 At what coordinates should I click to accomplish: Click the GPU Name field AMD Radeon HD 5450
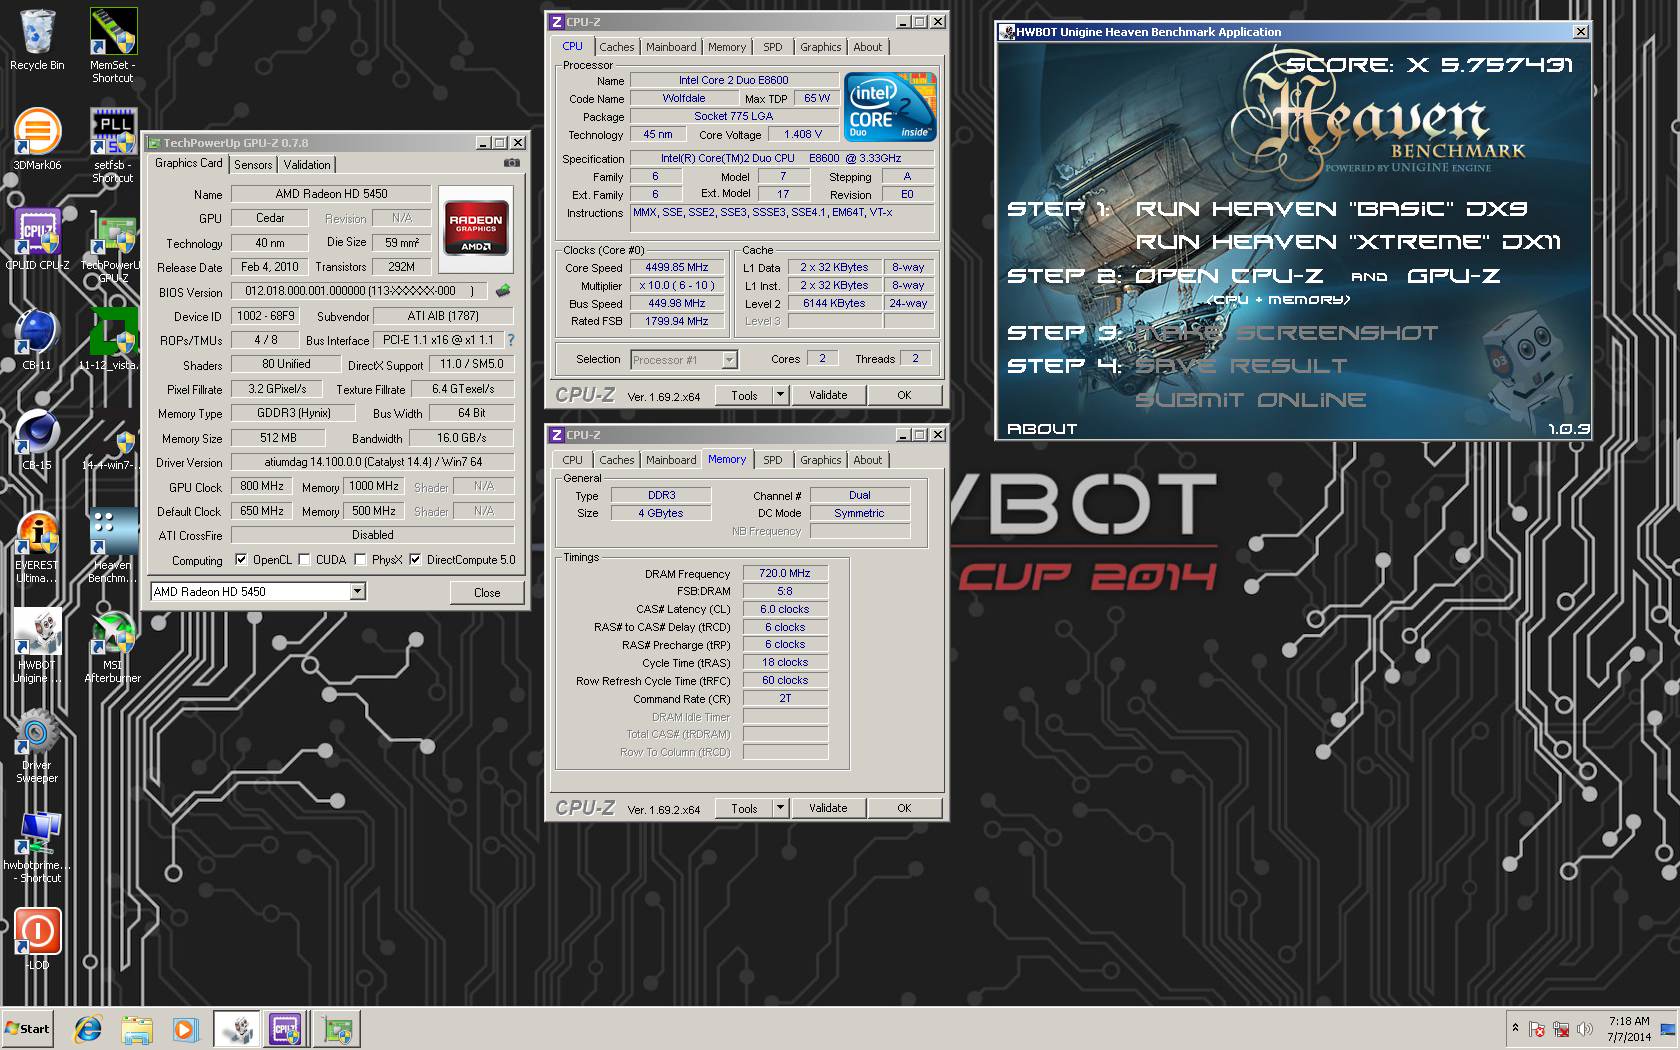[x=331, y=194]
